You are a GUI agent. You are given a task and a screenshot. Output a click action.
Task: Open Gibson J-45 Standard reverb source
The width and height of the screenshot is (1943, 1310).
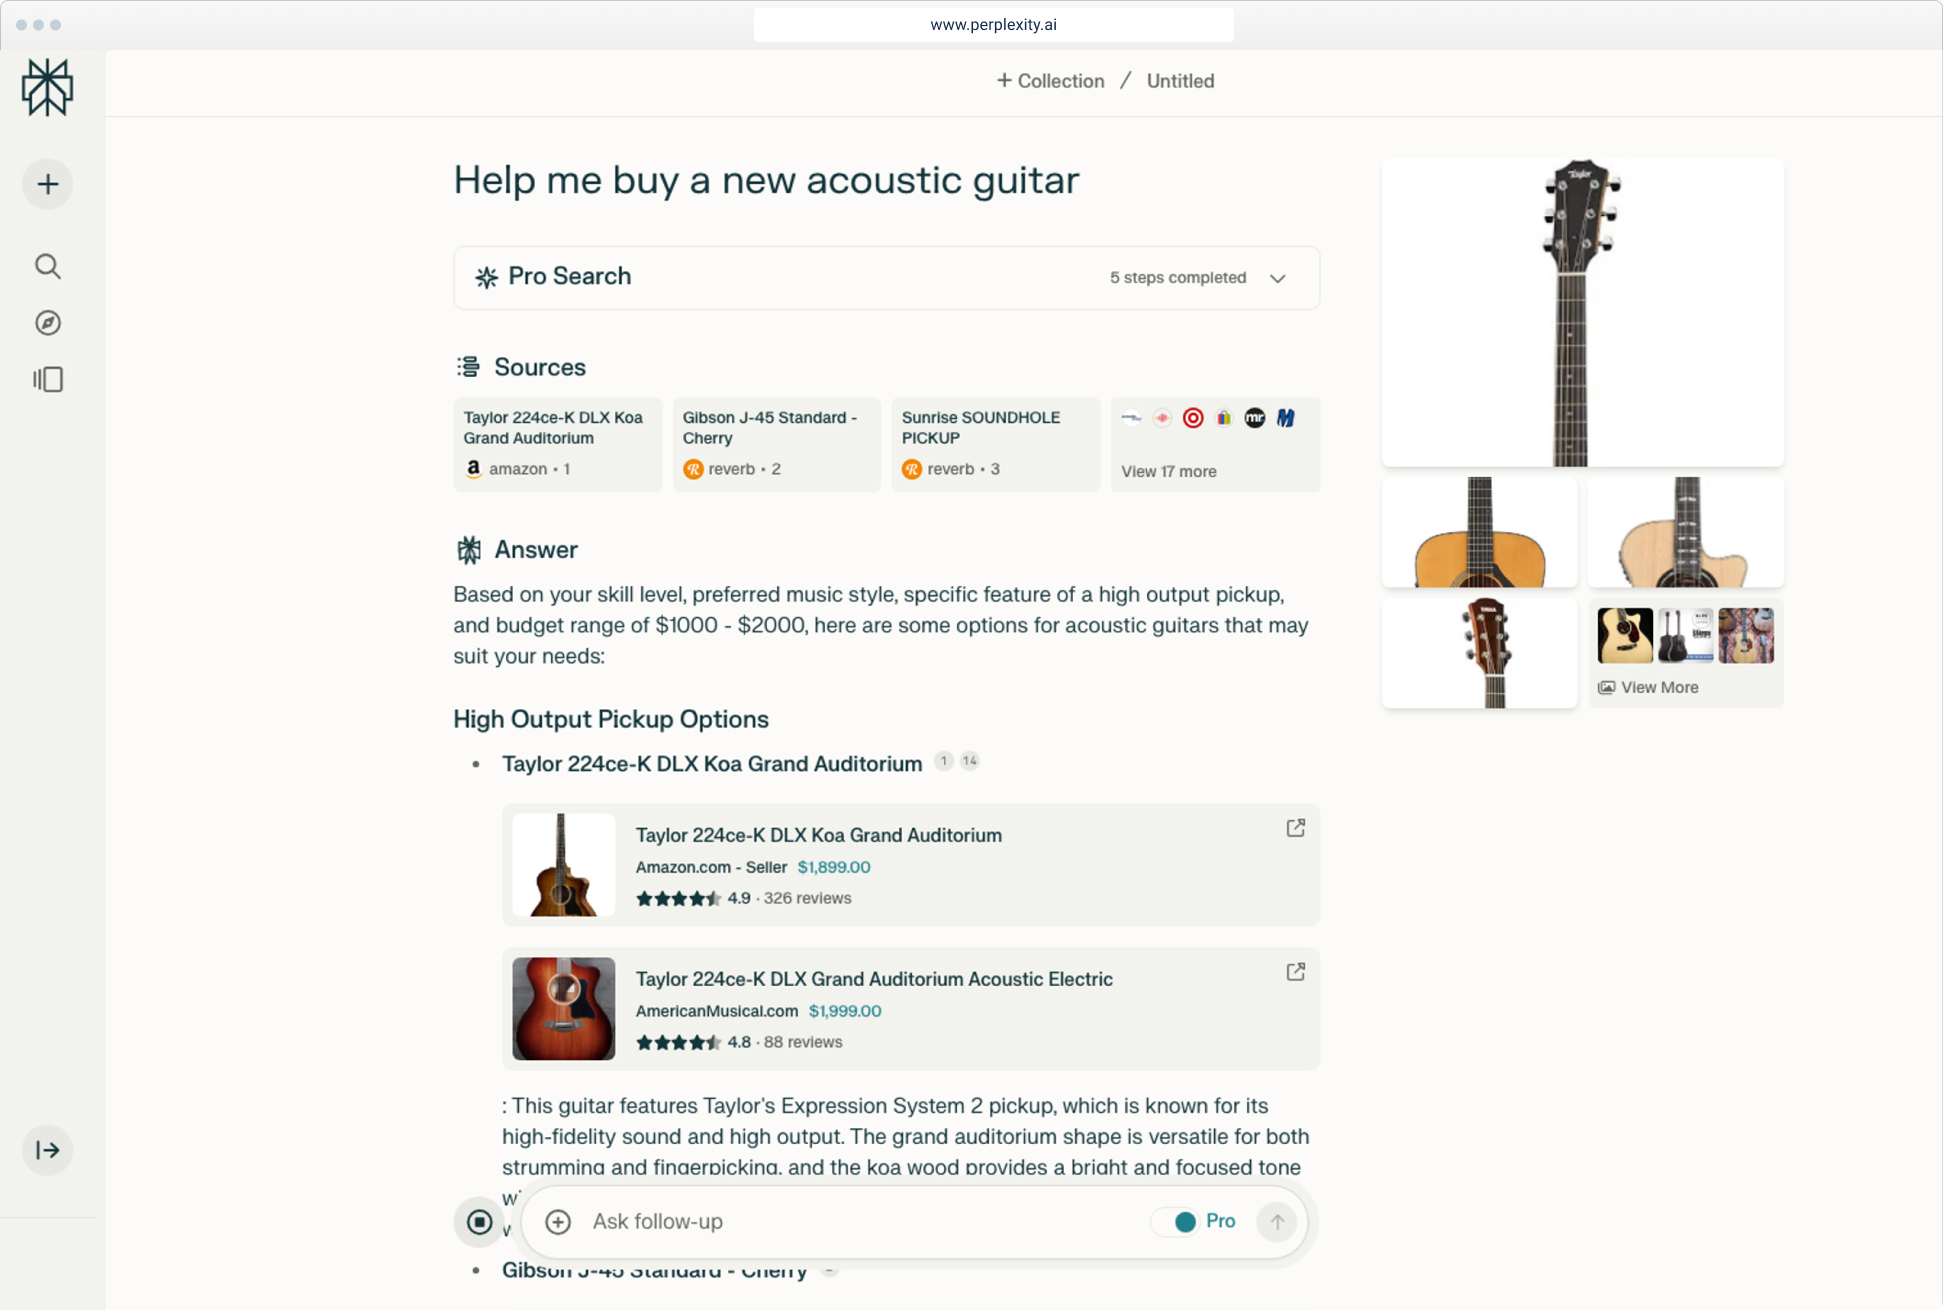pyautogui.click(x=776, y=444)
